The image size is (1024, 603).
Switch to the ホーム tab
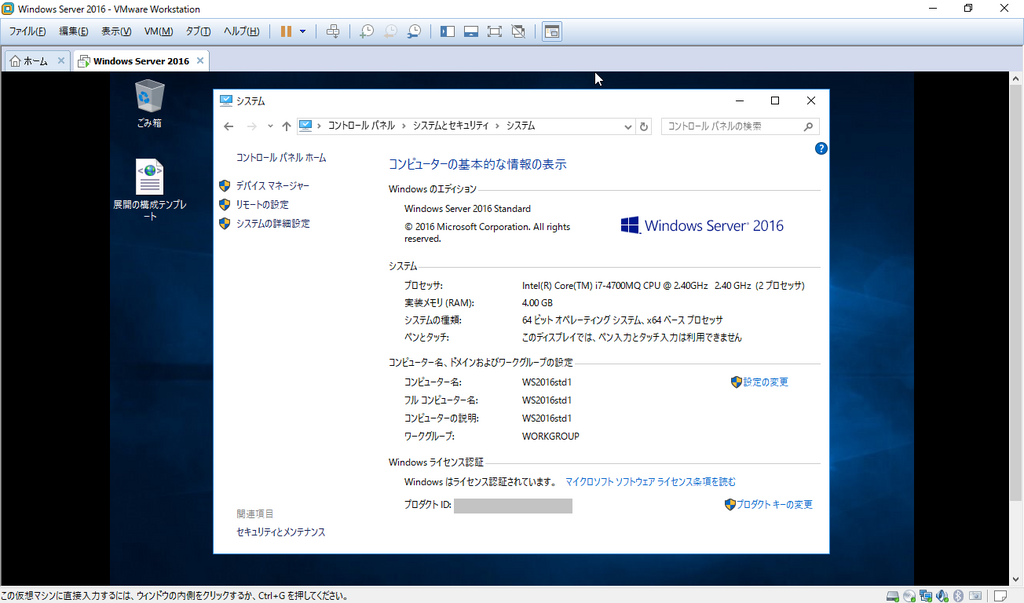pos(29,61)
